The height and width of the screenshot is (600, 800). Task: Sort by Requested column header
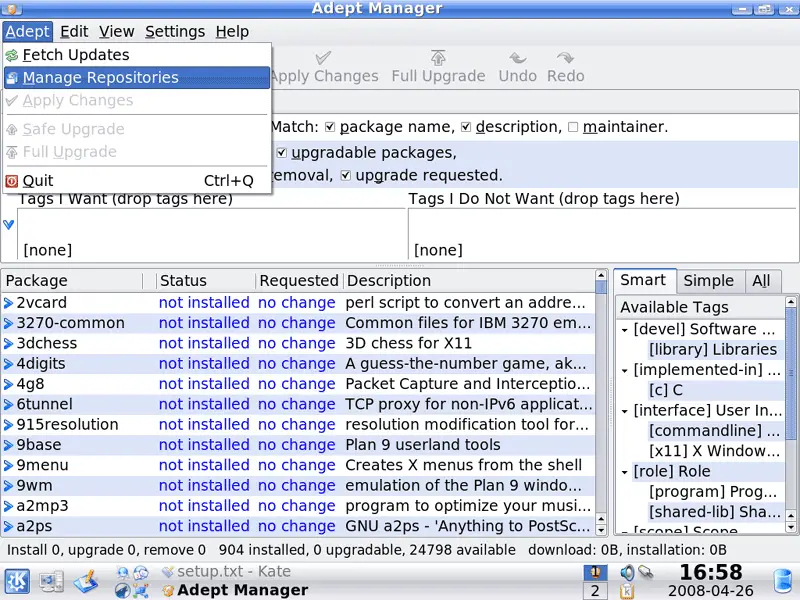(298, 281)
